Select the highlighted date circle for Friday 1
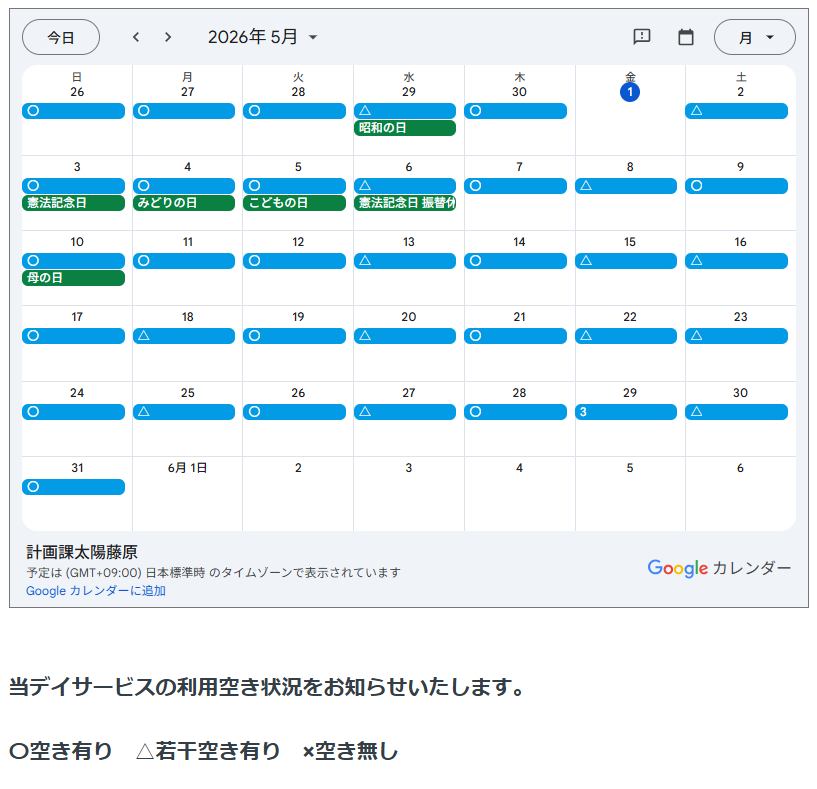The height and width of the screenshot is (789, 817). [x=630, y=92]
